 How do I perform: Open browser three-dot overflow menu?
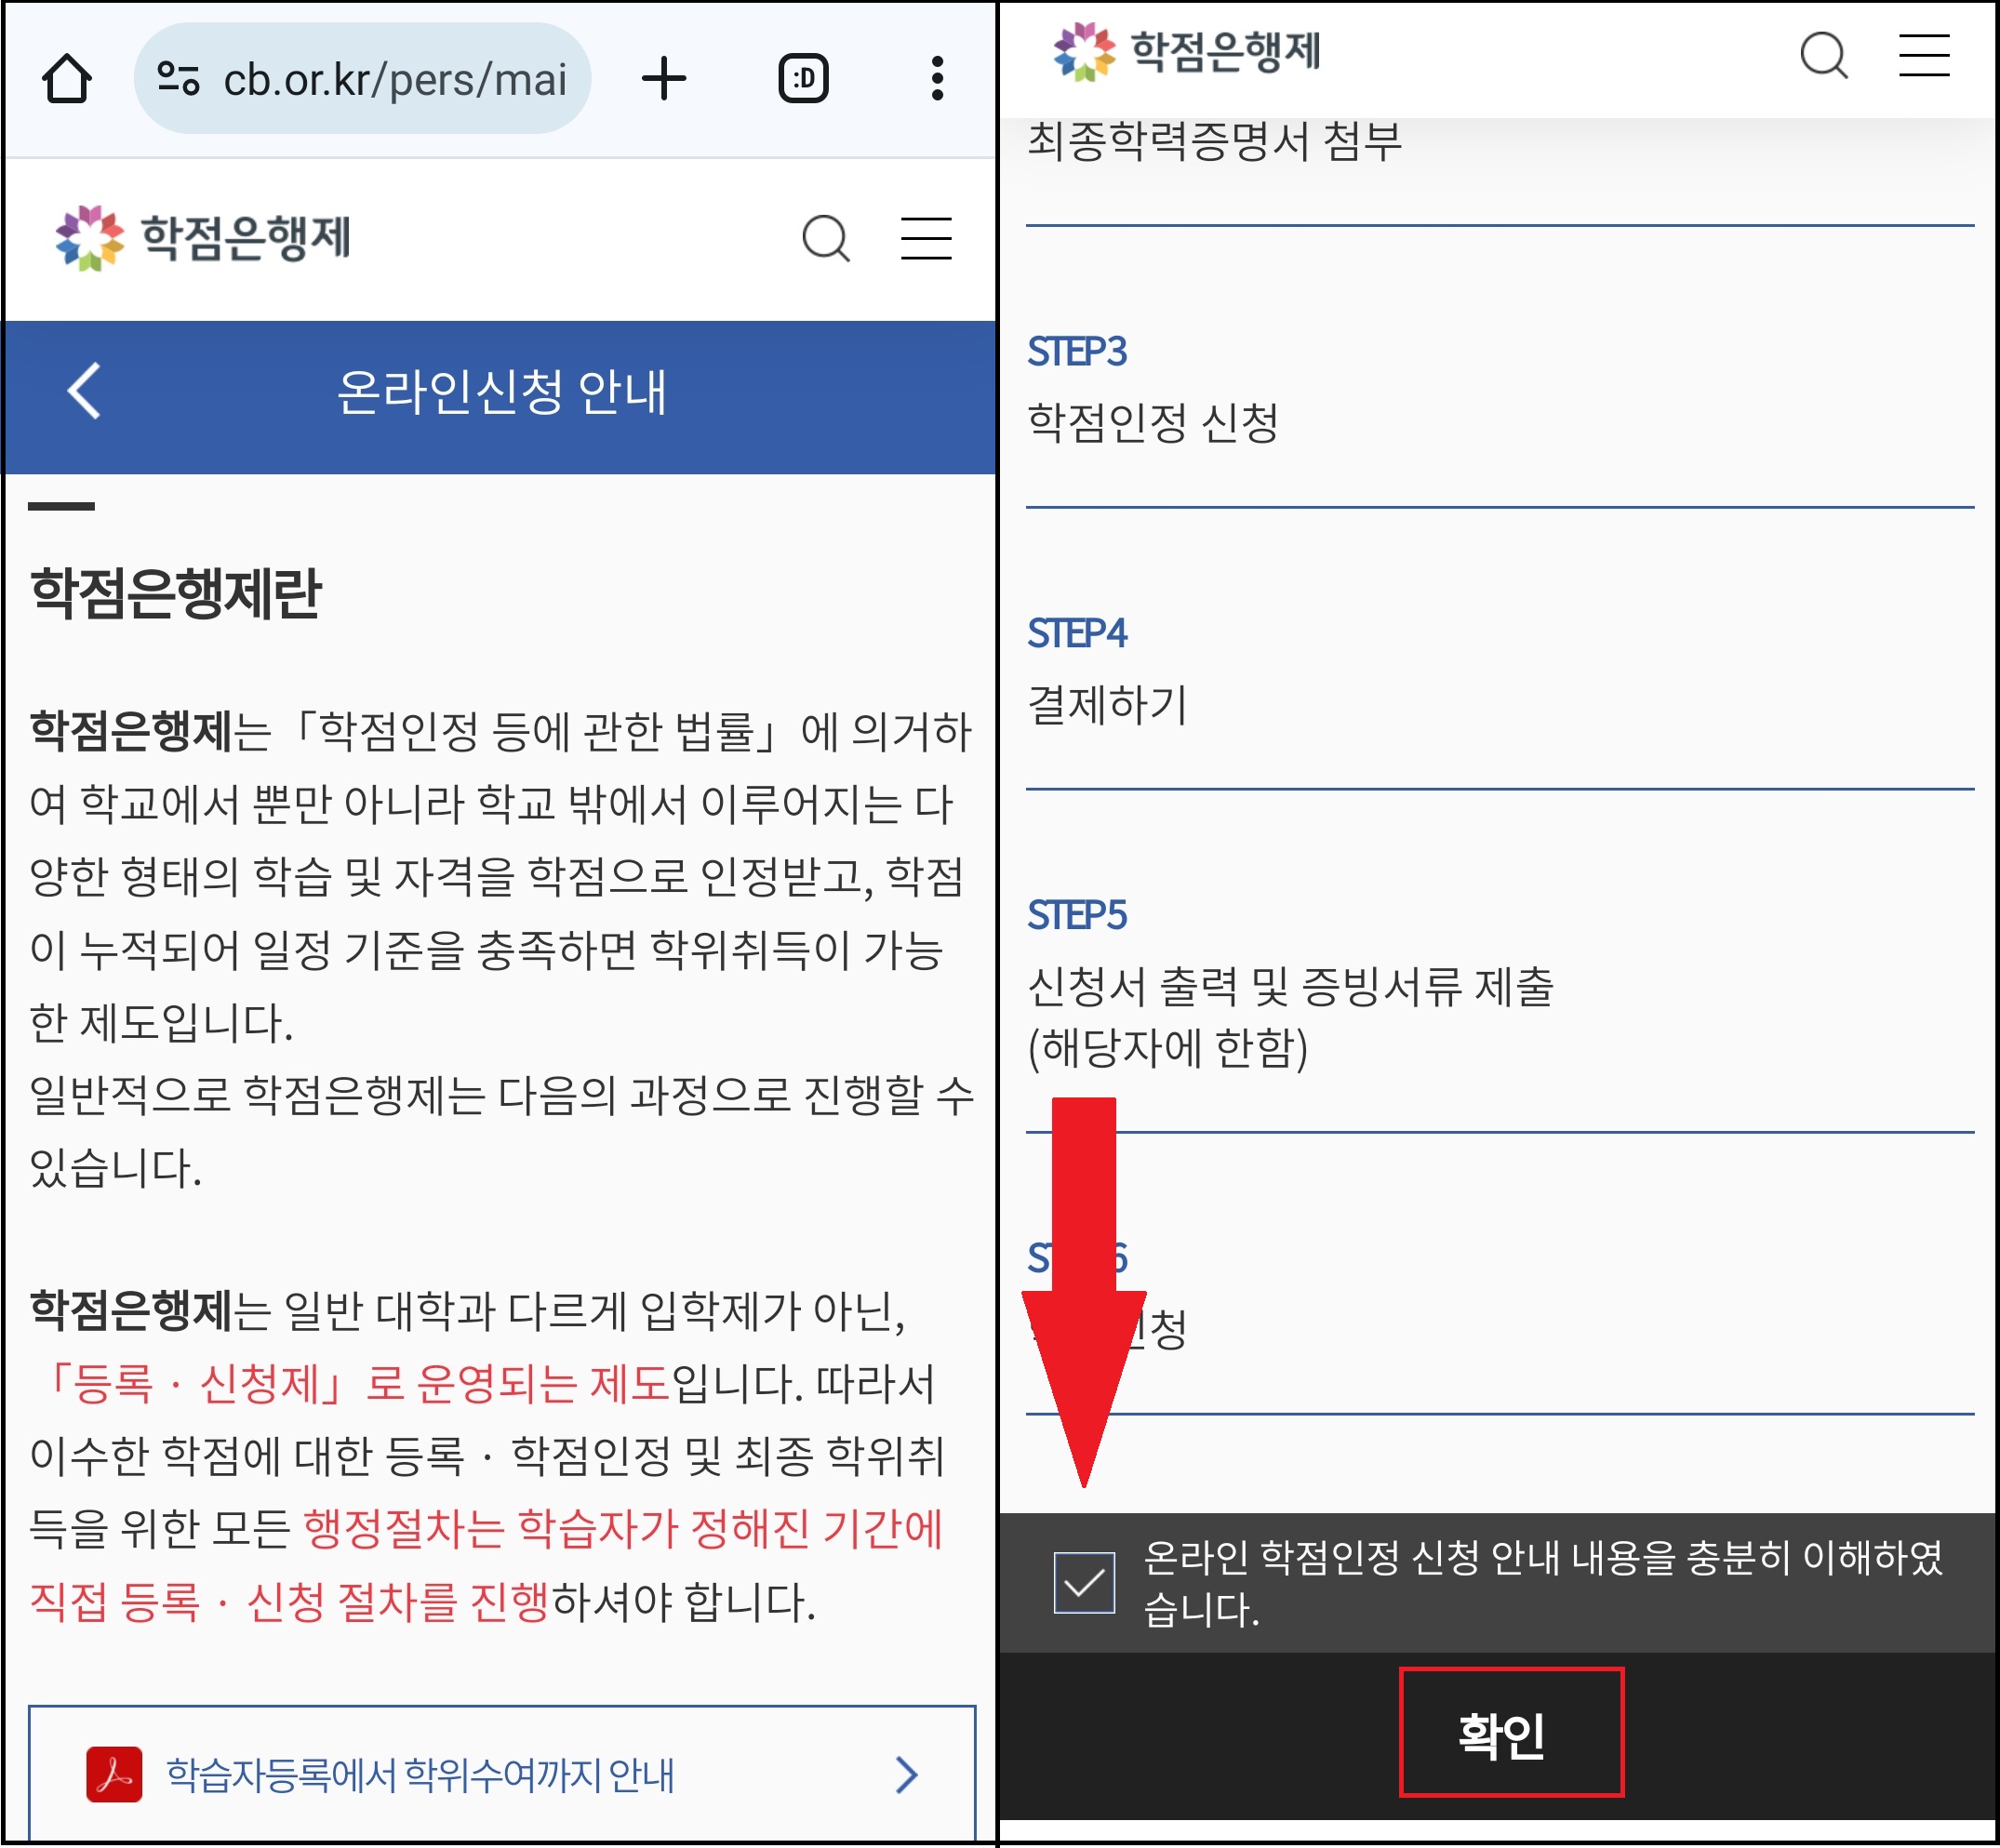tap(936, 79)
